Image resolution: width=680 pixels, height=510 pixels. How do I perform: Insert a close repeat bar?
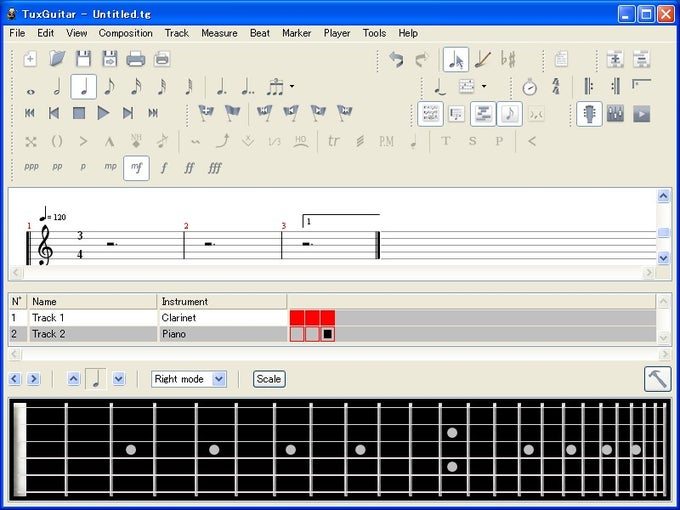[615, 86]
